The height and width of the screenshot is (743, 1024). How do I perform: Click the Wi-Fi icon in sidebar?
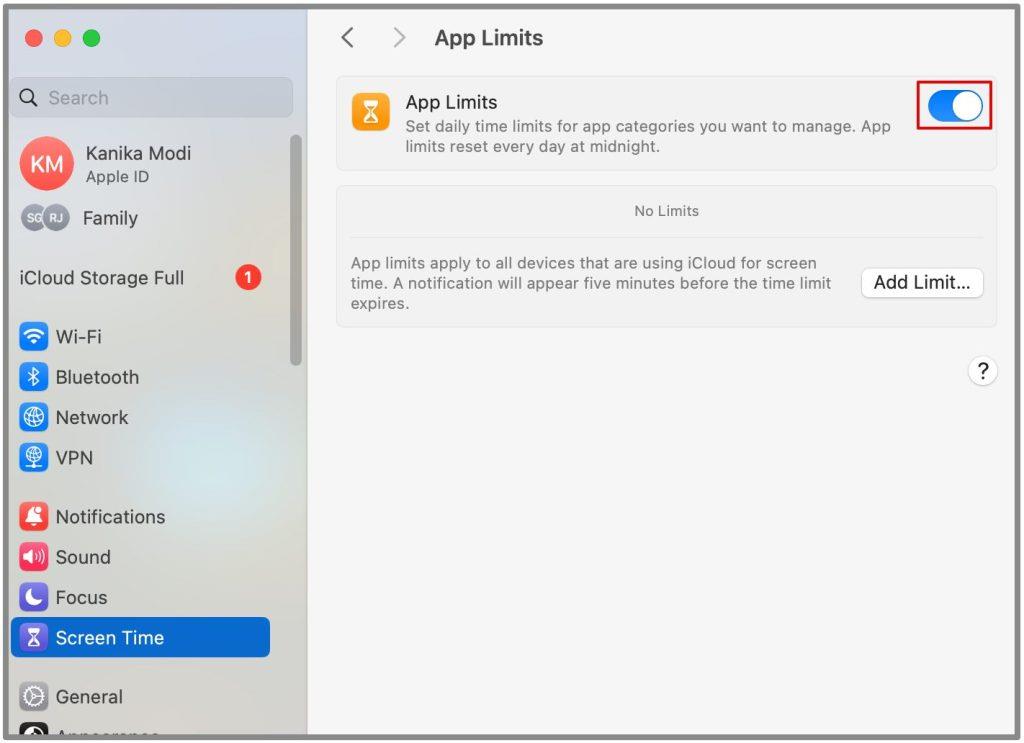coord(33,337)
